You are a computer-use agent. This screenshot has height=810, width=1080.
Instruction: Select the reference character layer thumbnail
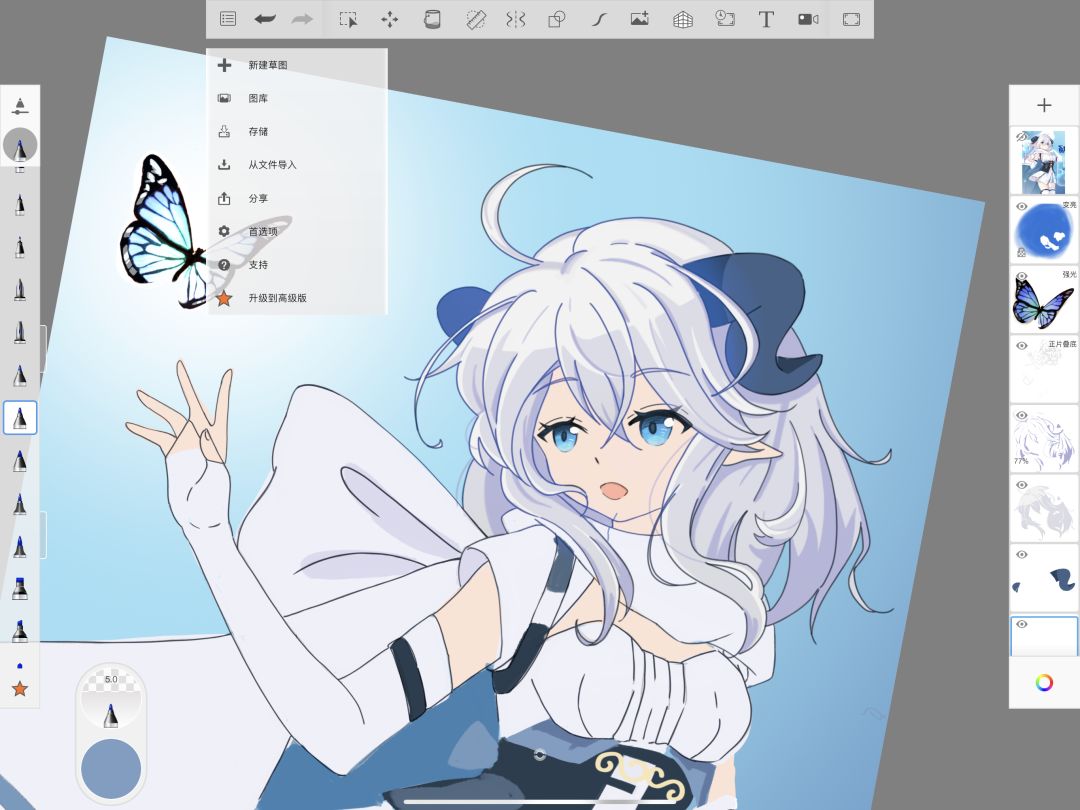1044,161
